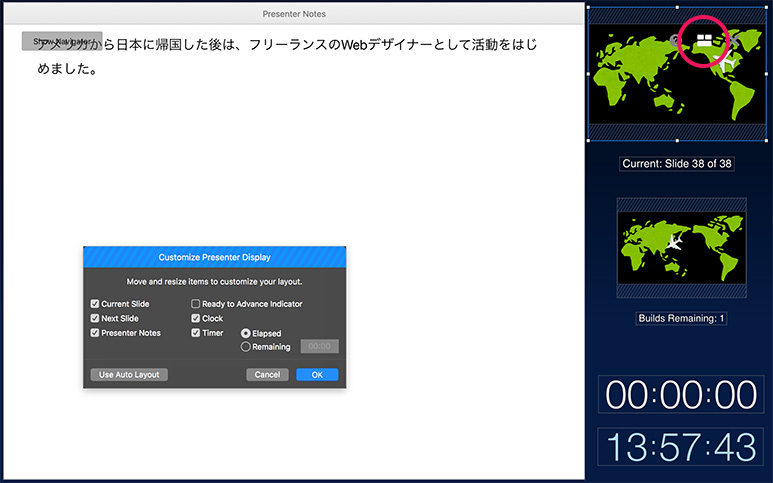Toggle the Clock checkbox

tap(196, 318)
